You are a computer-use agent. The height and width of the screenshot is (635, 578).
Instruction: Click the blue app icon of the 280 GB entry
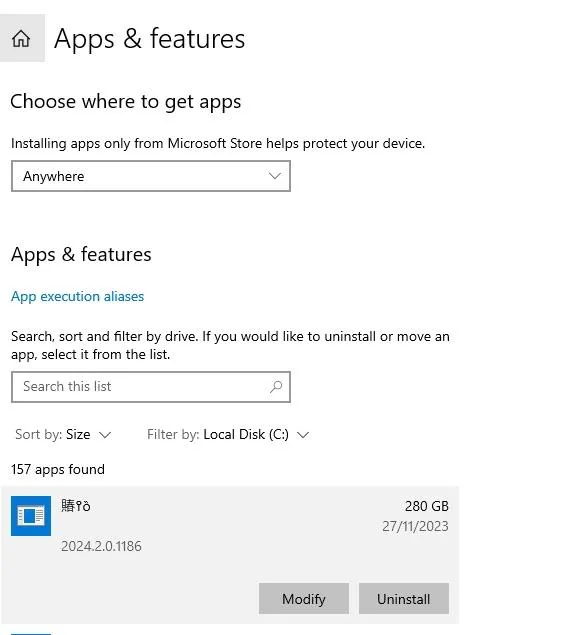point(31,516)
